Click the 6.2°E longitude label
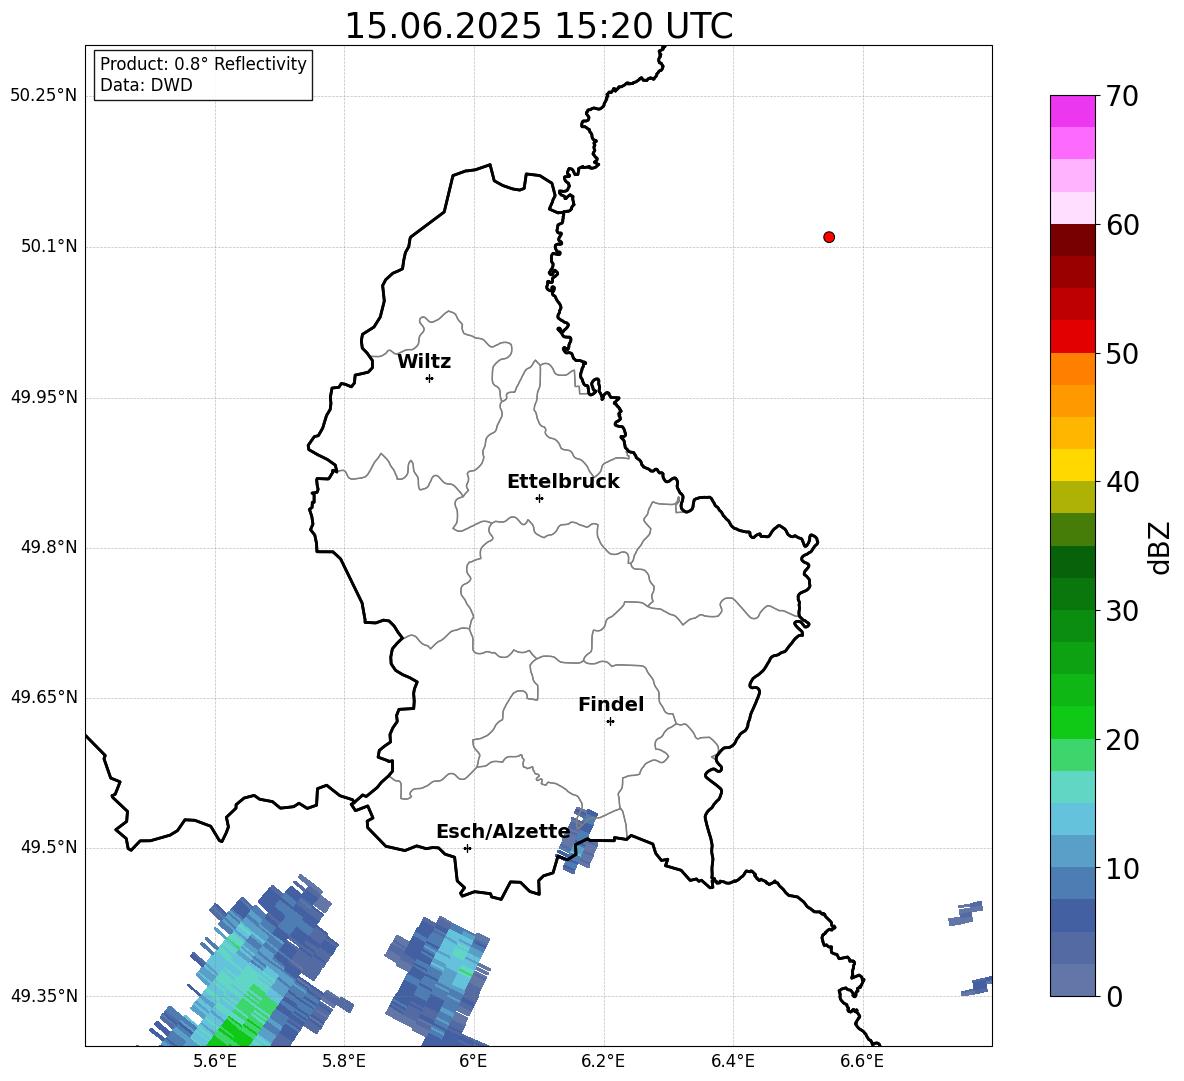 603,1061
